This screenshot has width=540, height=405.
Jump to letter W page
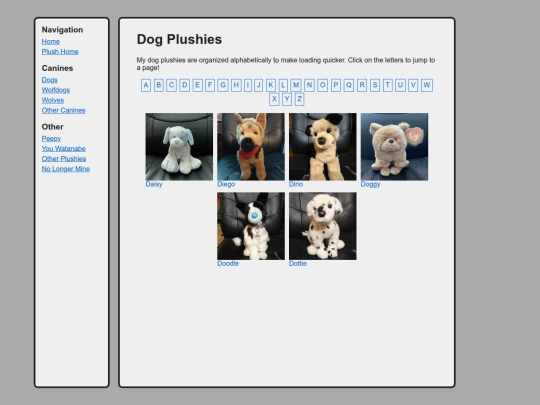point(427,85)
